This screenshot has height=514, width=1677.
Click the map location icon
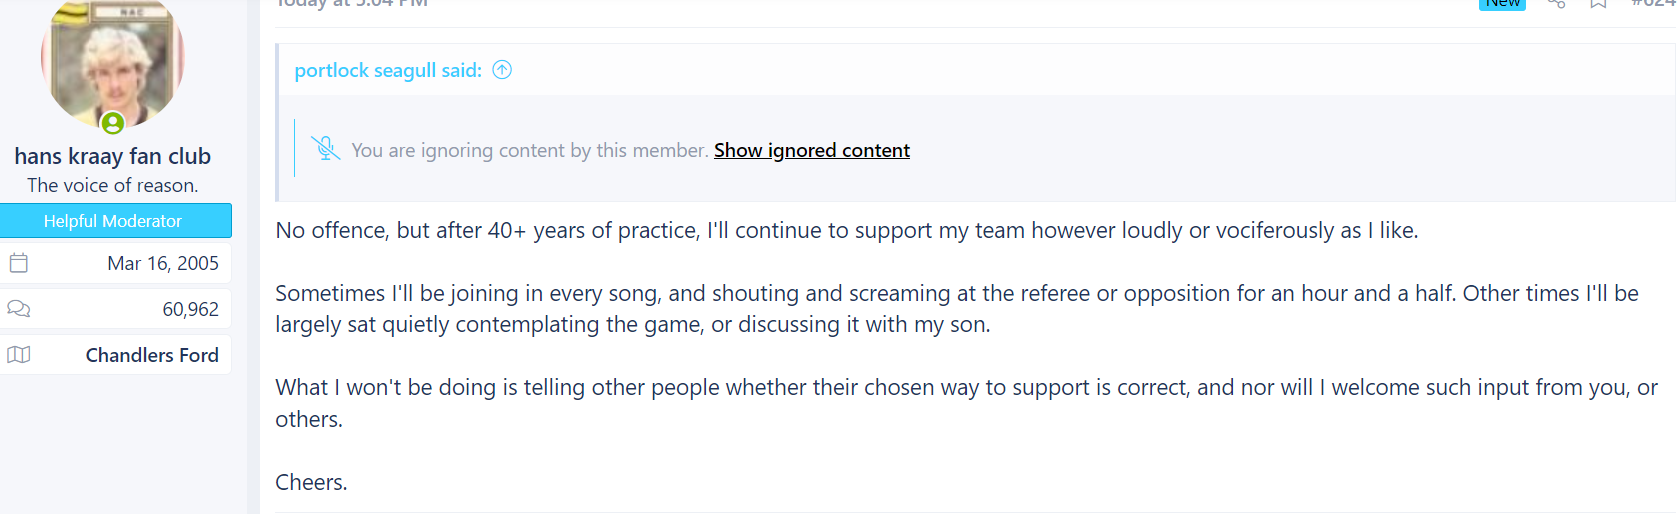19,355
